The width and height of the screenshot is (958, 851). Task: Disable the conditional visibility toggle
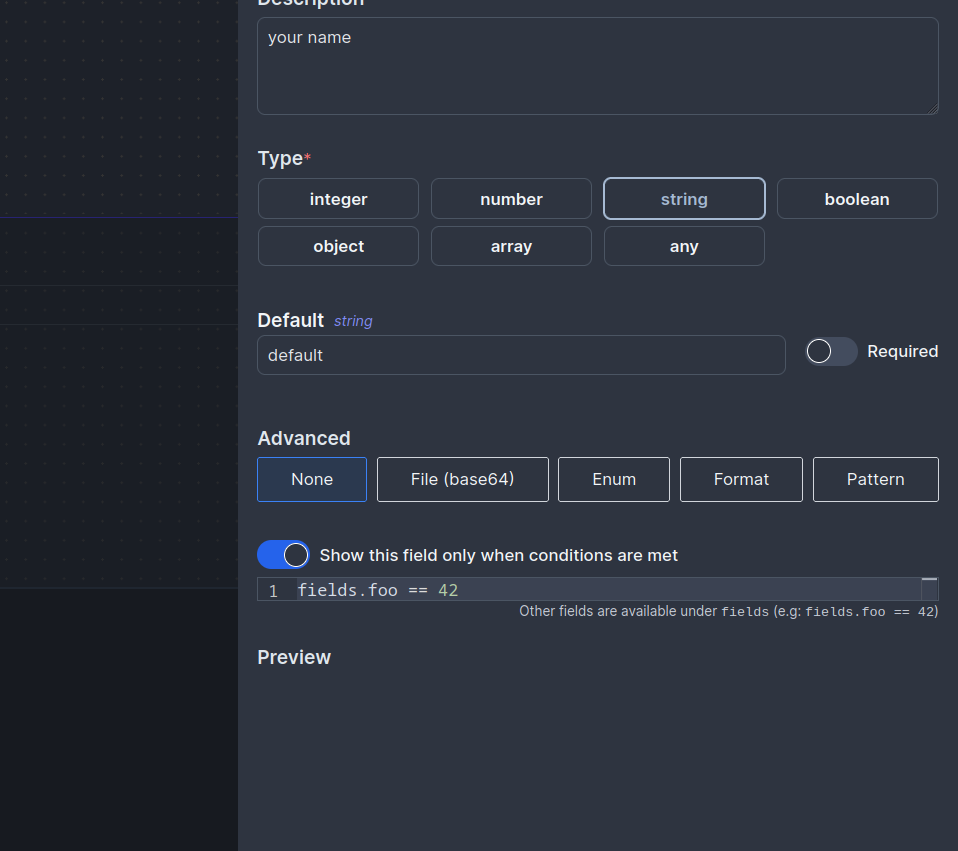283,554
